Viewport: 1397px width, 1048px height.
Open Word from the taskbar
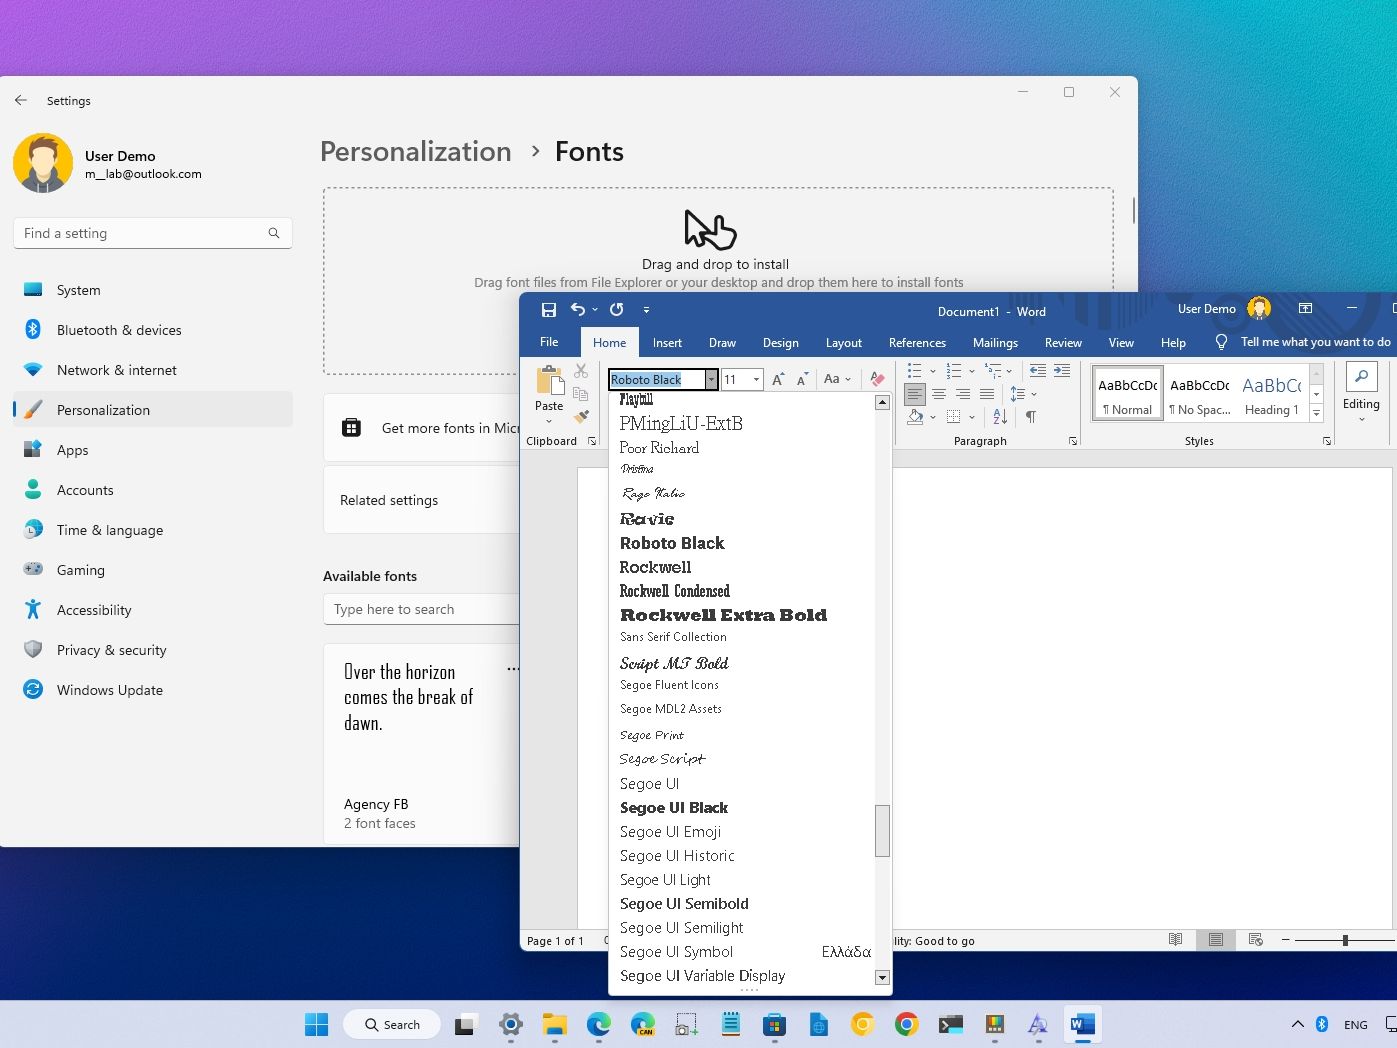click(x=1081, y=1024)
